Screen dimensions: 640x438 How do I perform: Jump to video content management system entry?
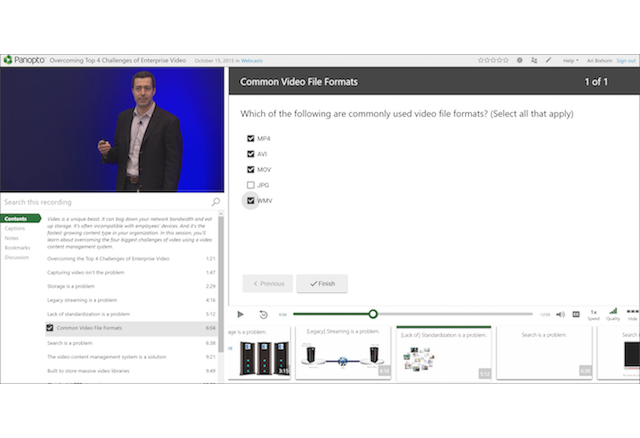pyautogui.click(x=131, y=357)
